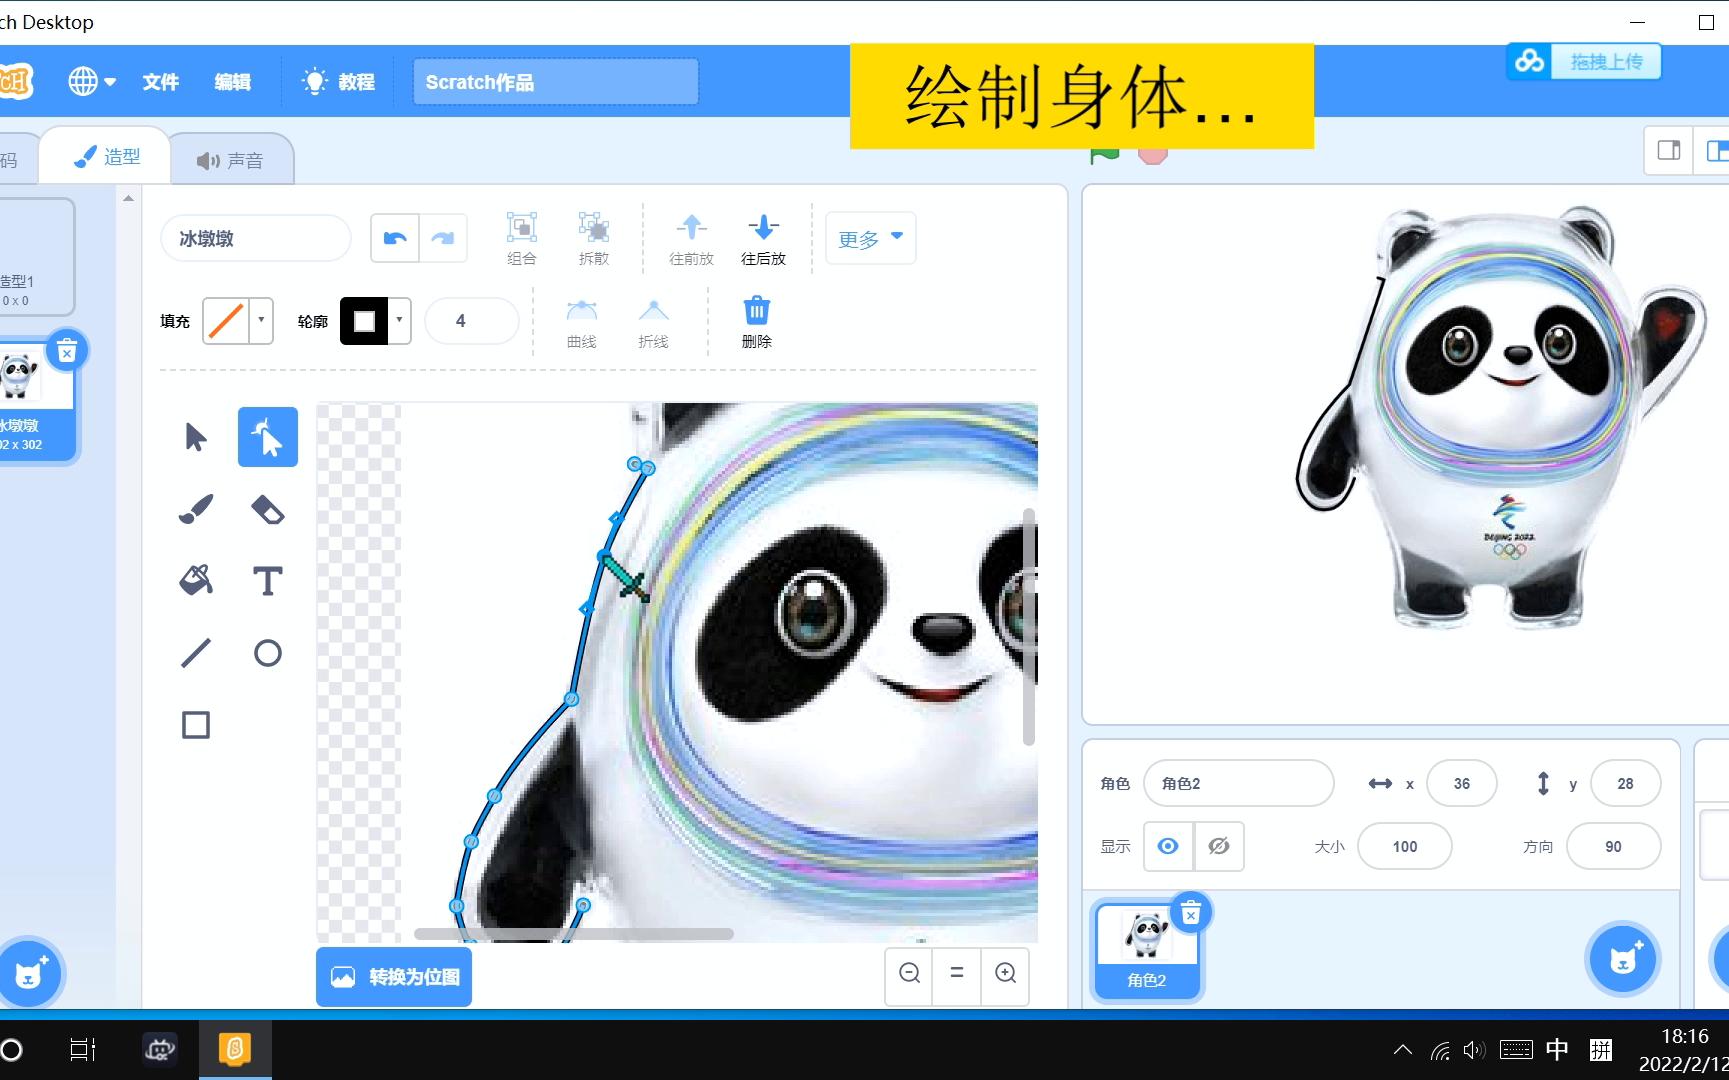Click the canvas vertical scrollbar
This screenshot has width=1729, height=1080.
tap(1029, 626)
